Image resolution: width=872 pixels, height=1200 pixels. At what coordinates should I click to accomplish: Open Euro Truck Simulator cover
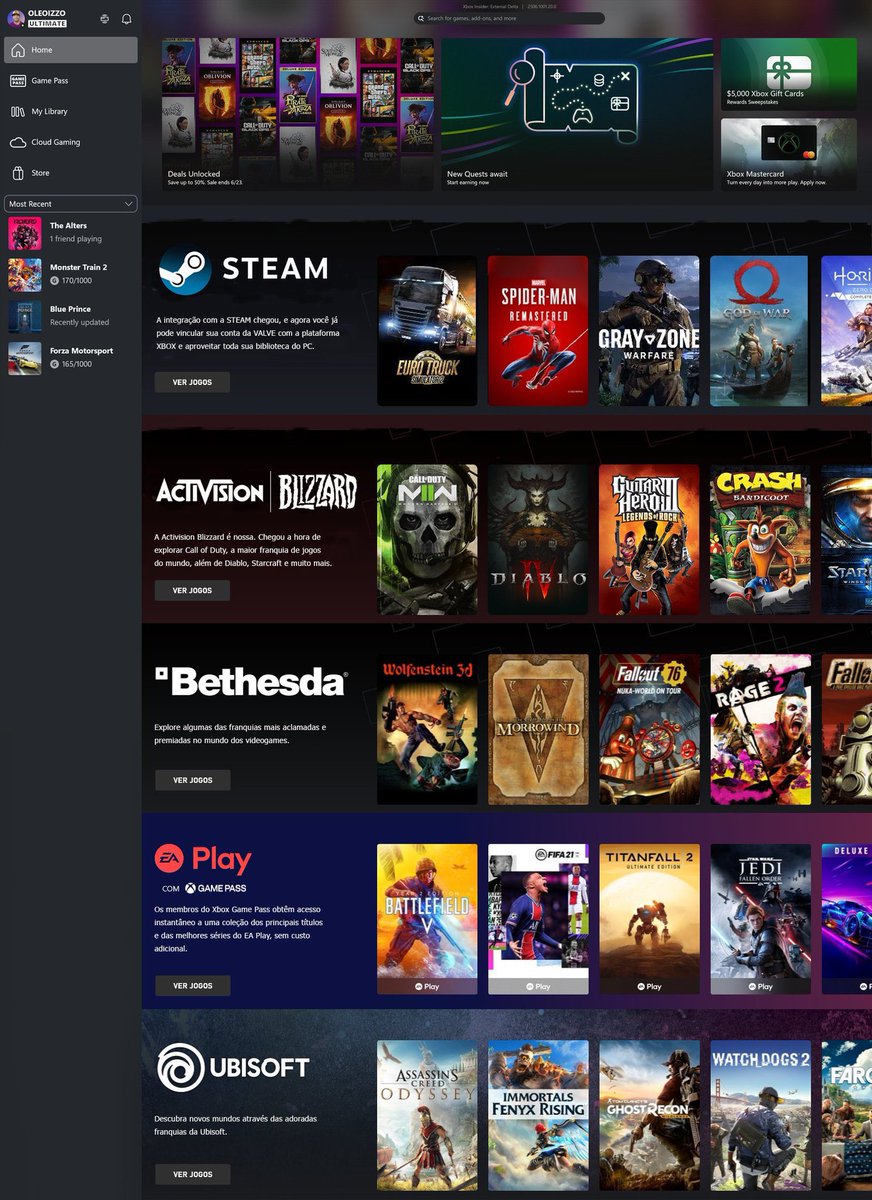click(427, 331)
